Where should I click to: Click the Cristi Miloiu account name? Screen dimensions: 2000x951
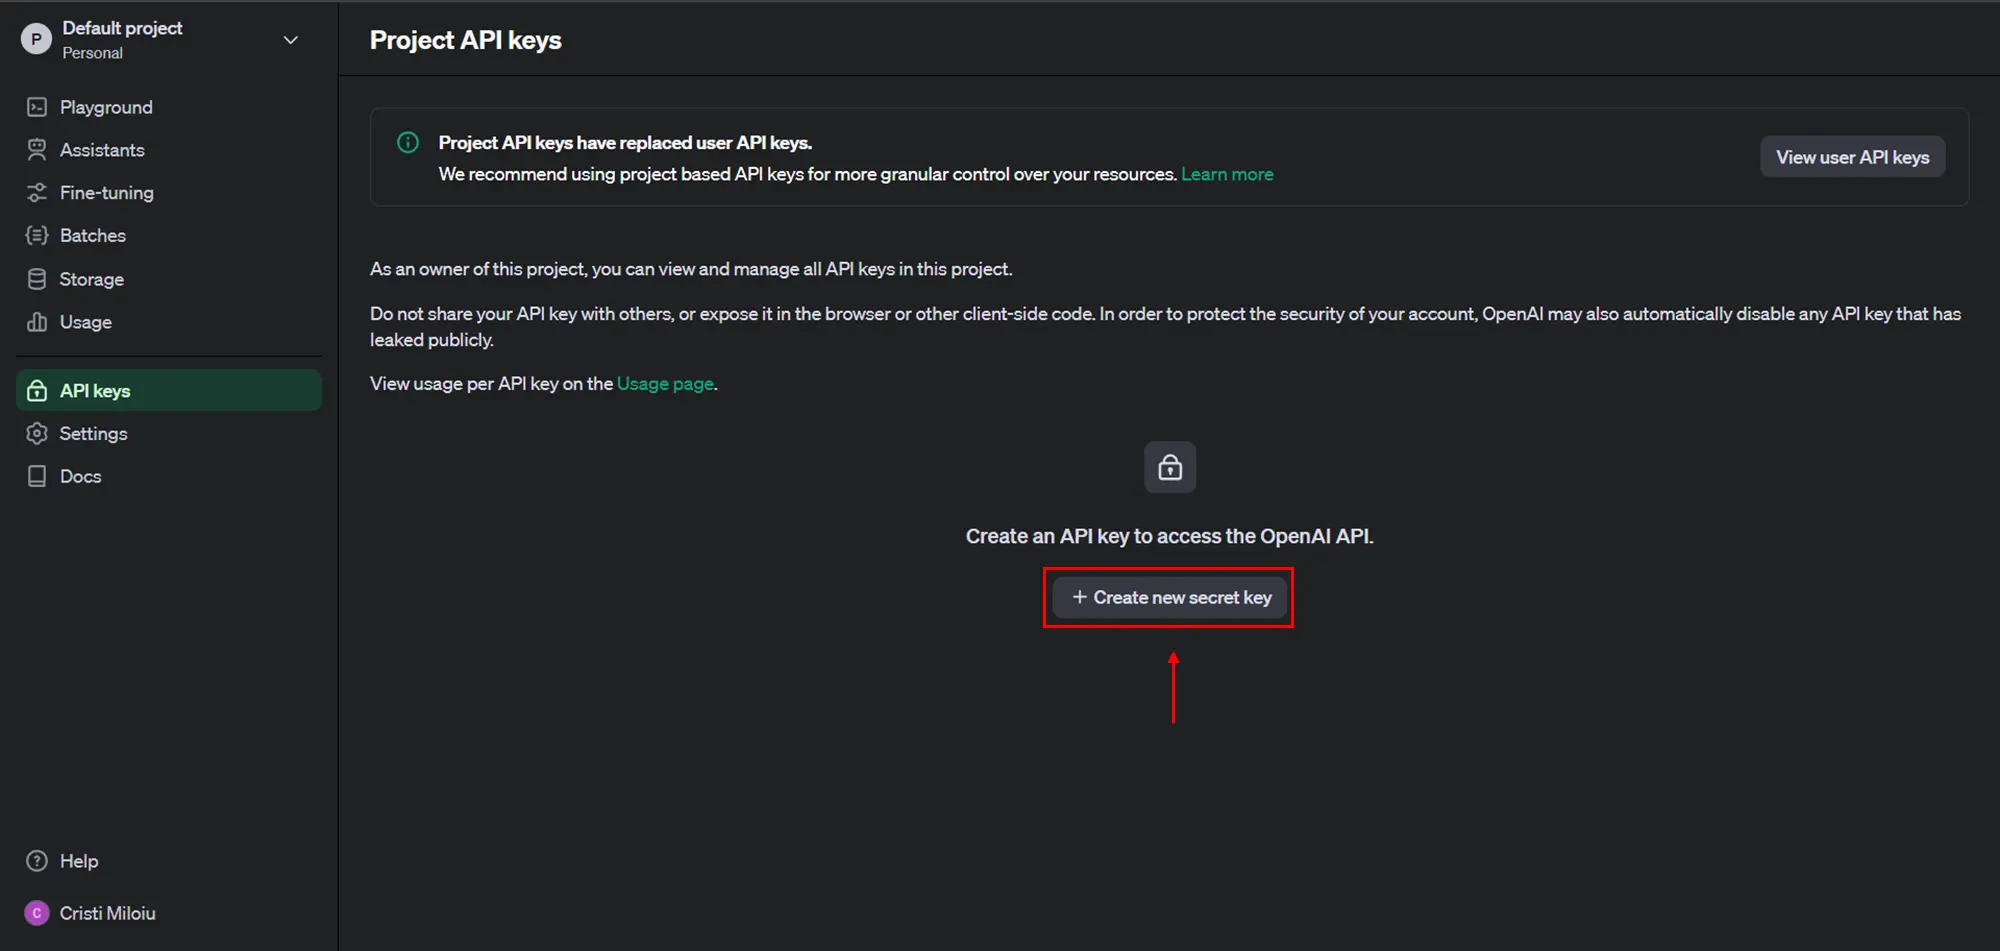tap(107, 913)
